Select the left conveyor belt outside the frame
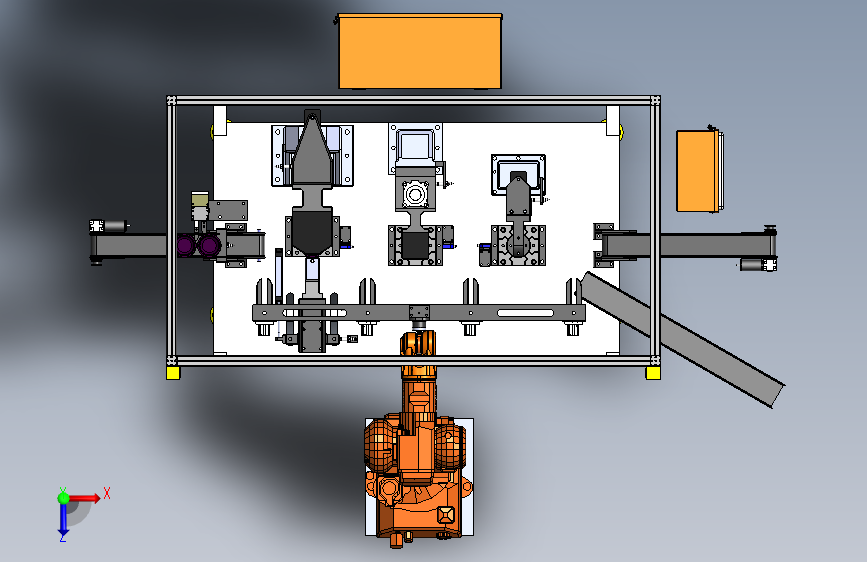This screenshot has height=562, width=867. point(128,246)
